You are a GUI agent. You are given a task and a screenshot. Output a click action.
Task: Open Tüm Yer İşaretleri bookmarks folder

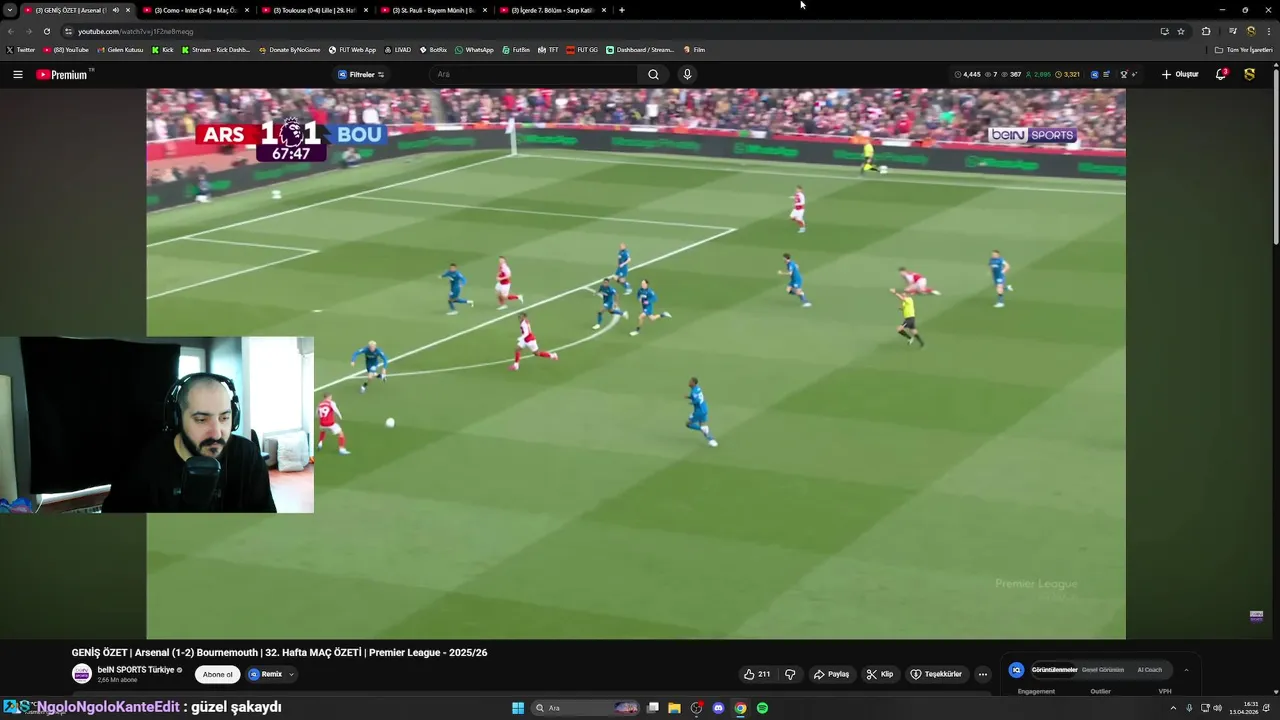tap(1243, 49)
